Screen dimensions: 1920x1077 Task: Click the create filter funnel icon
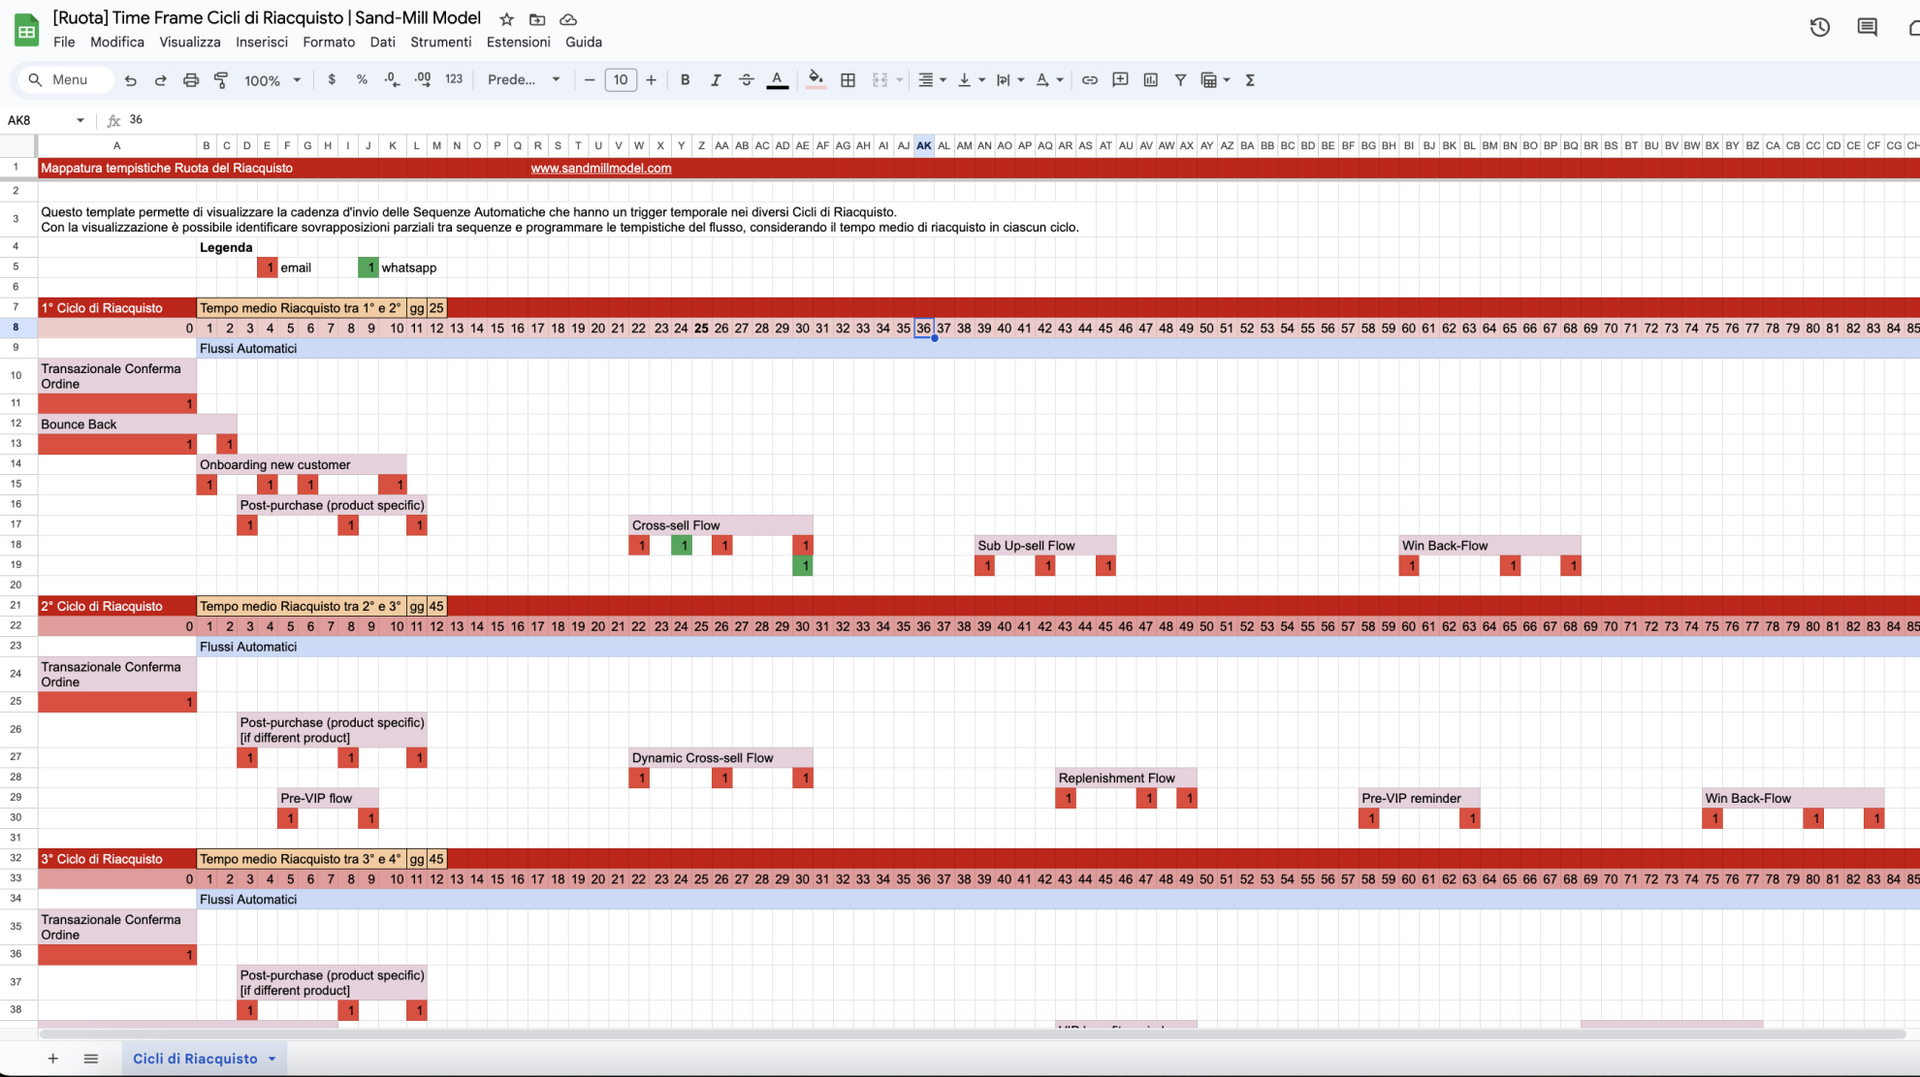click(x=1180, y=80)
